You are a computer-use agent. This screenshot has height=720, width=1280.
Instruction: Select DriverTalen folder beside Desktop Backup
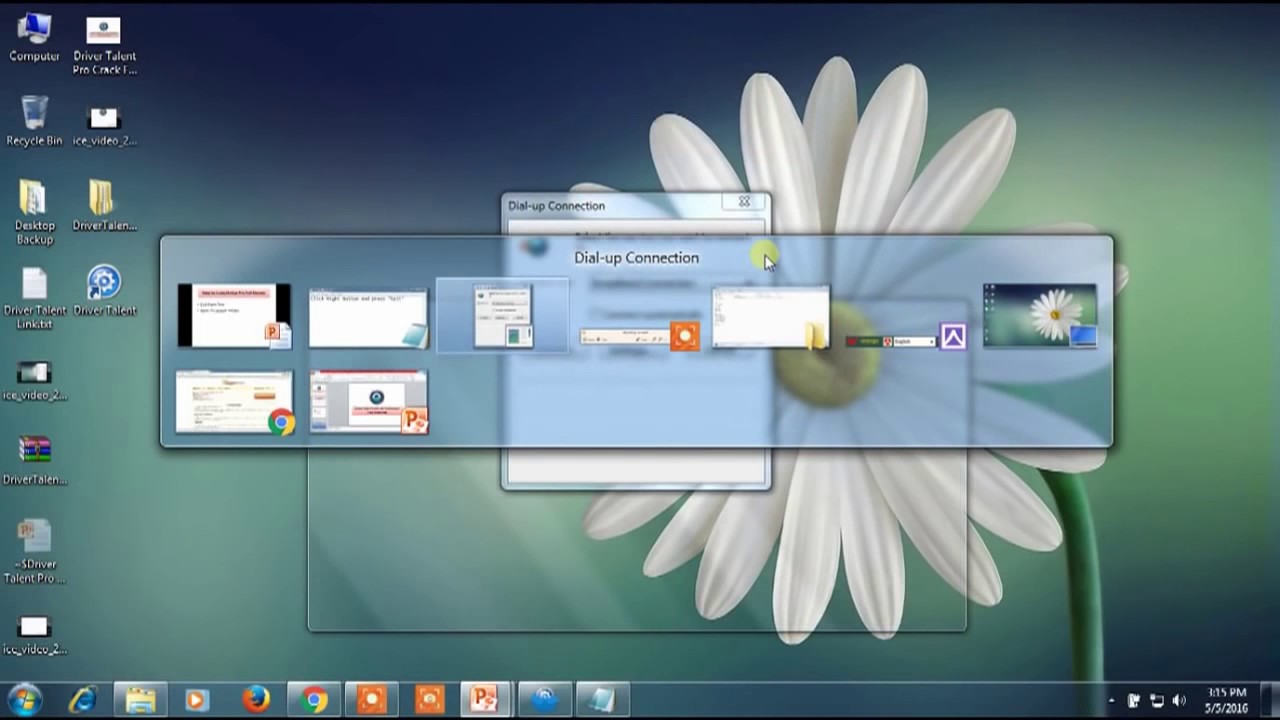point(104,206)
